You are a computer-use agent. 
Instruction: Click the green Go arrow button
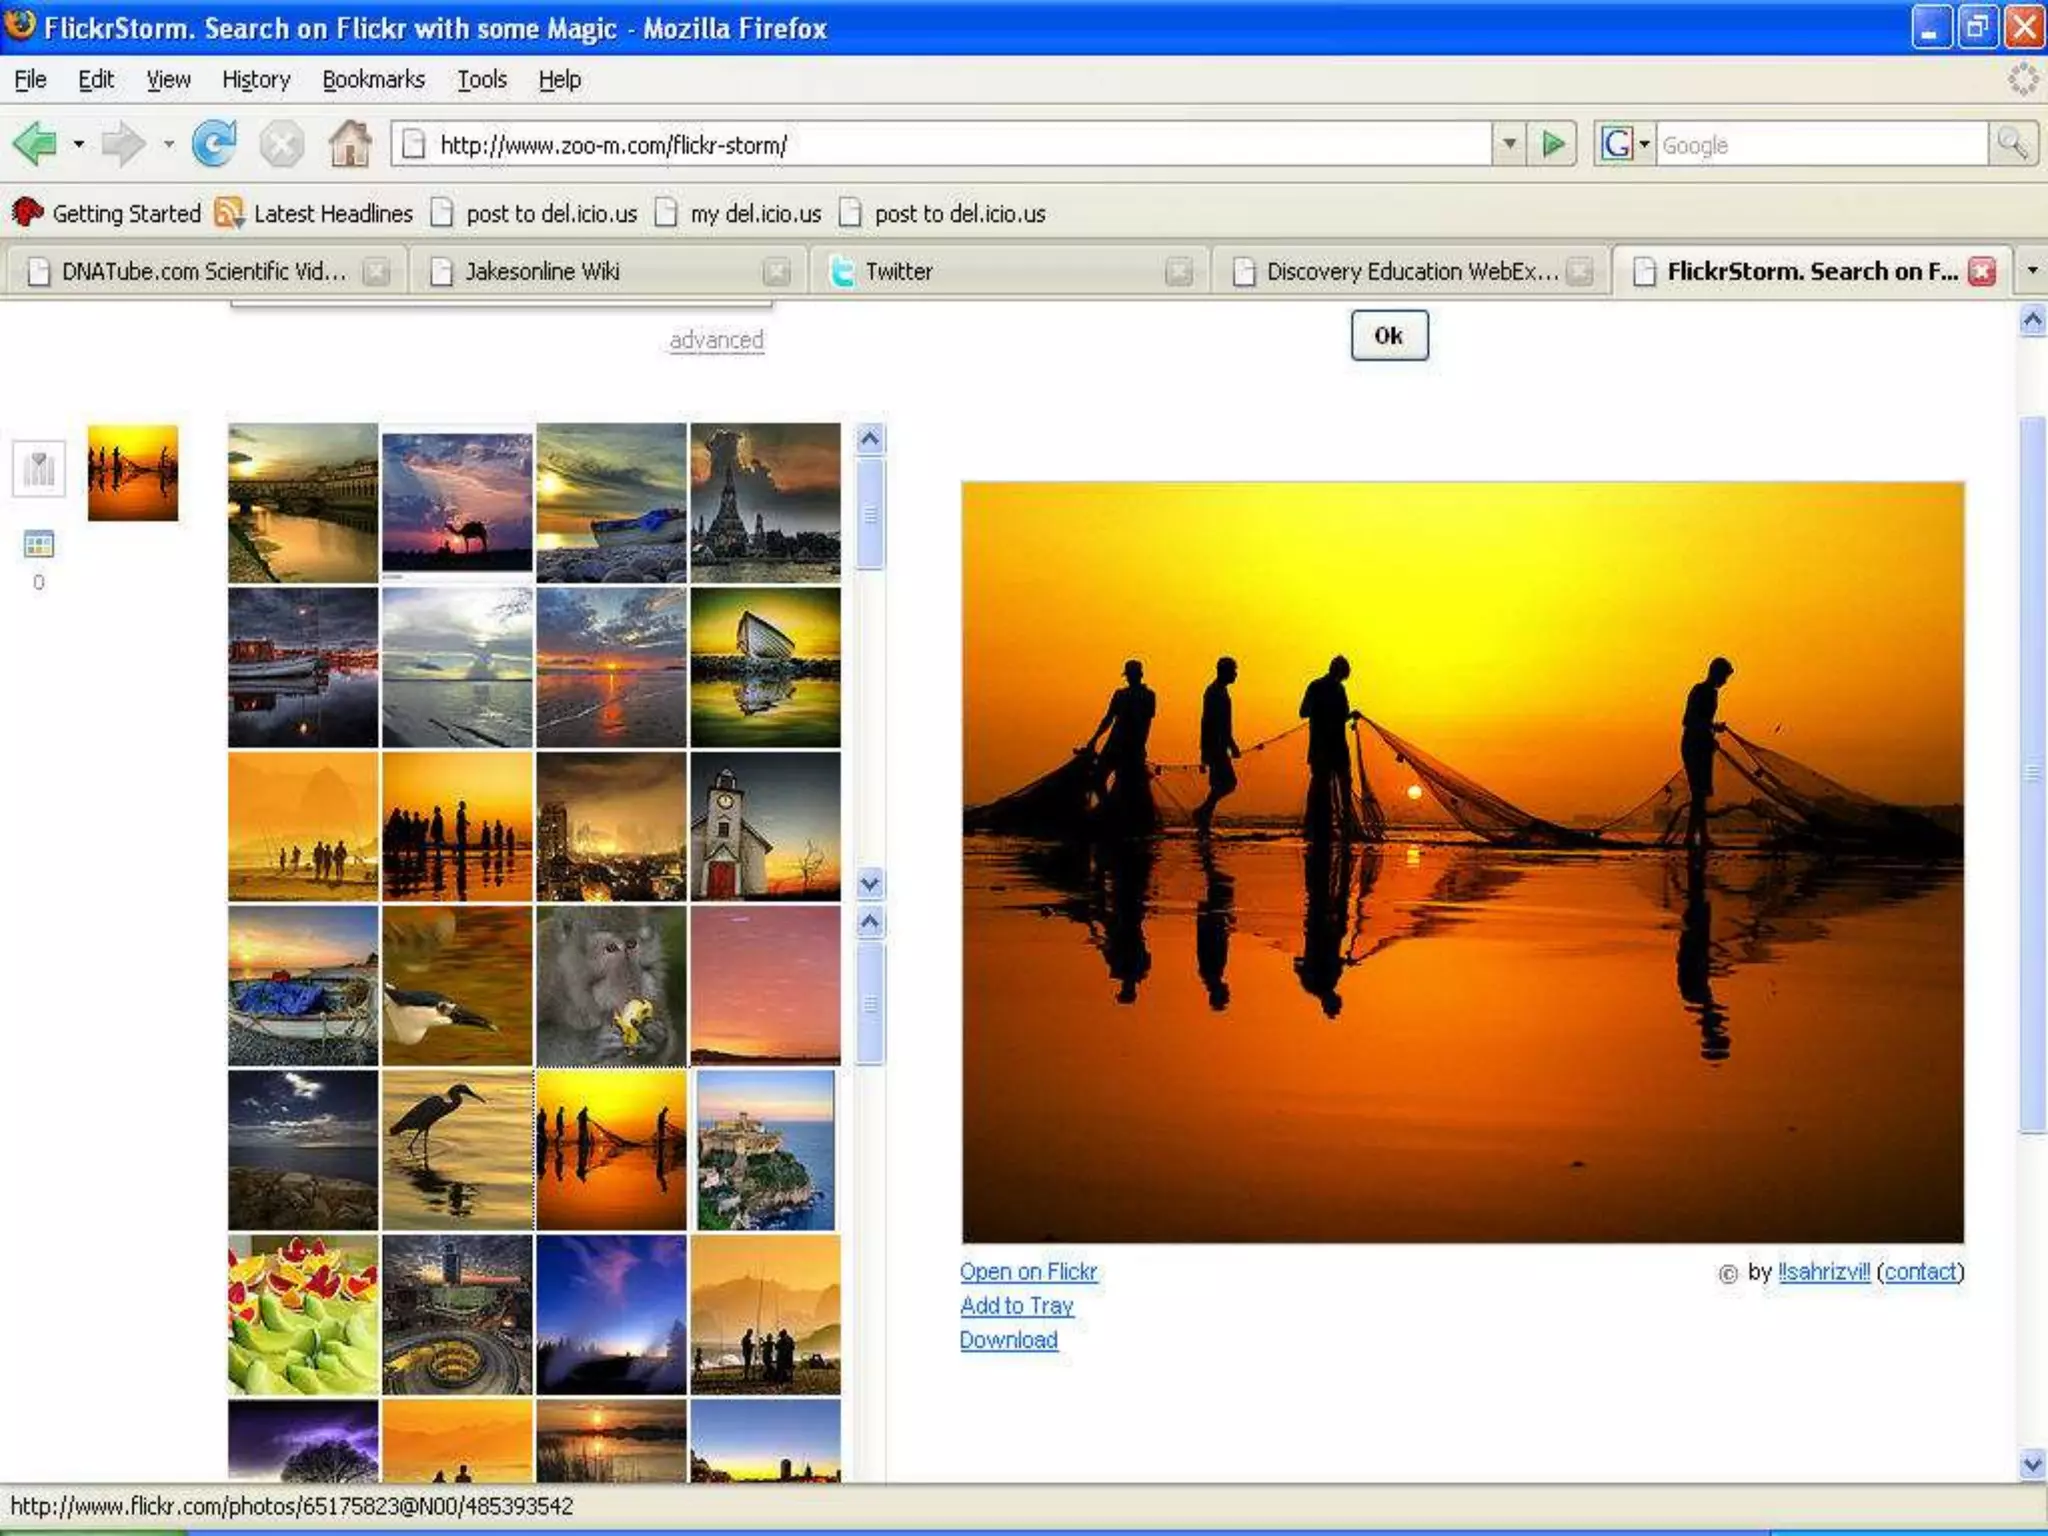1553,145
